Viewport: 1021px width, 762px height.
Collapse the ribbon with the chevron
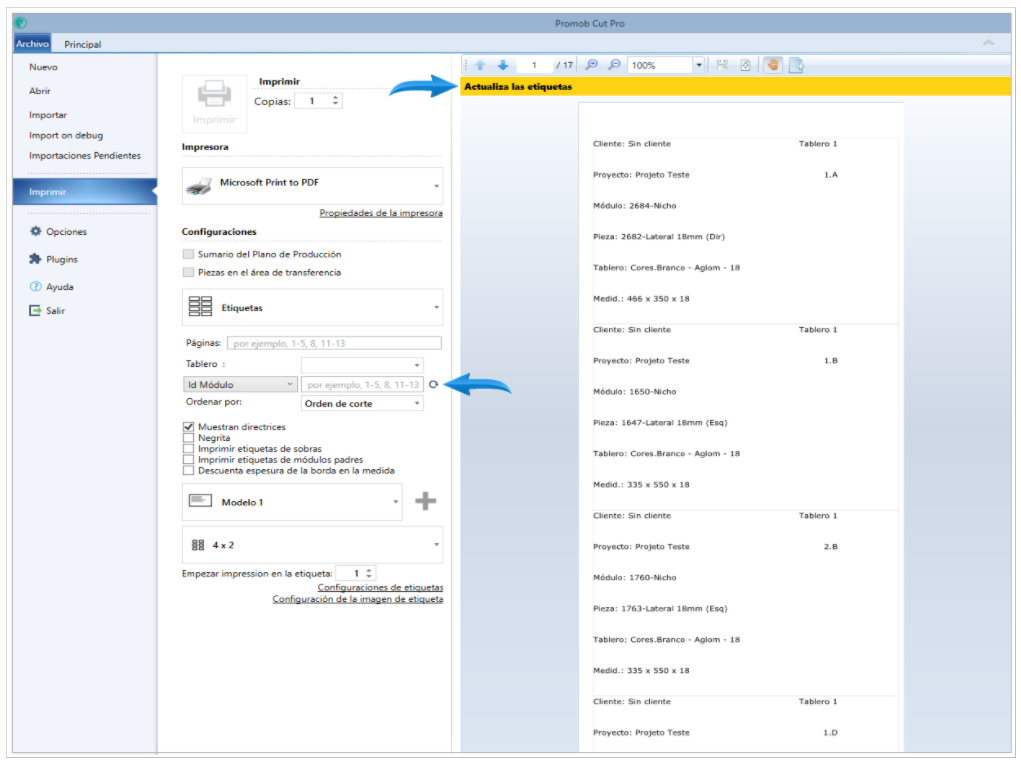pyautogui.click(x=988, y=42)
